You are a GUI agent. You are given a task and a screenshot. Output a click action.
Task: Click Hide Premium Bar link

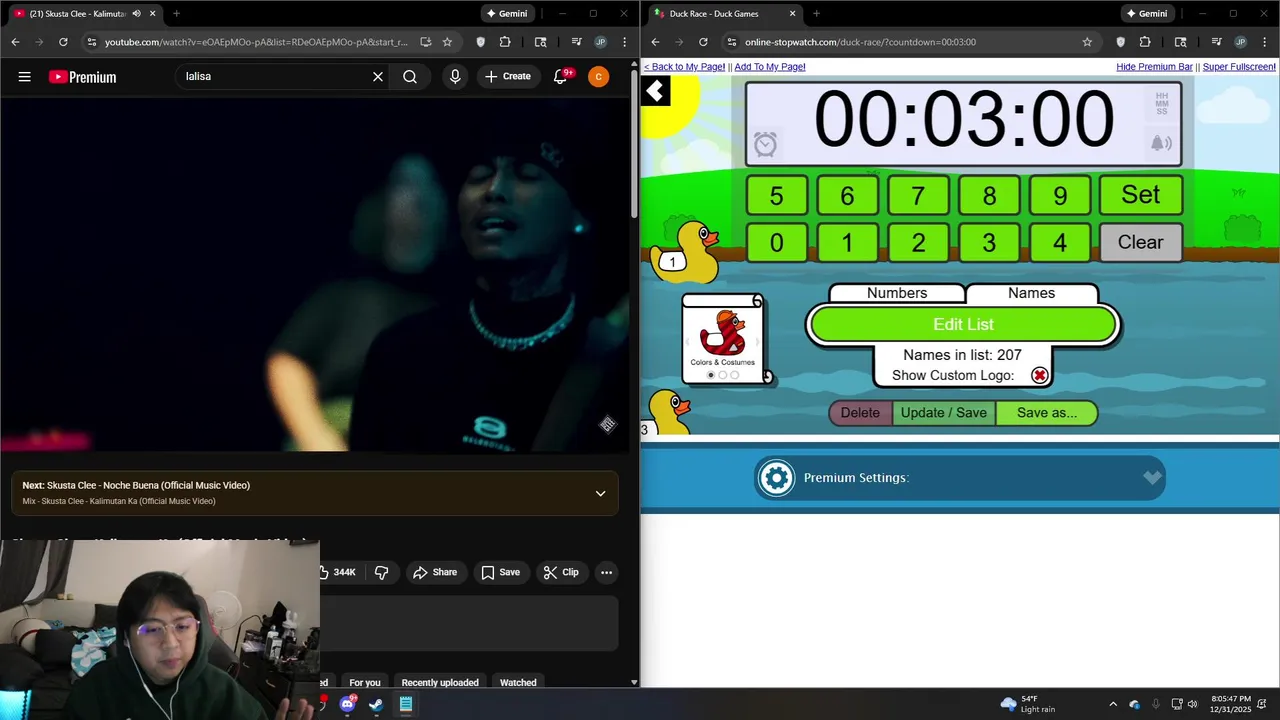coord(1154,67)
